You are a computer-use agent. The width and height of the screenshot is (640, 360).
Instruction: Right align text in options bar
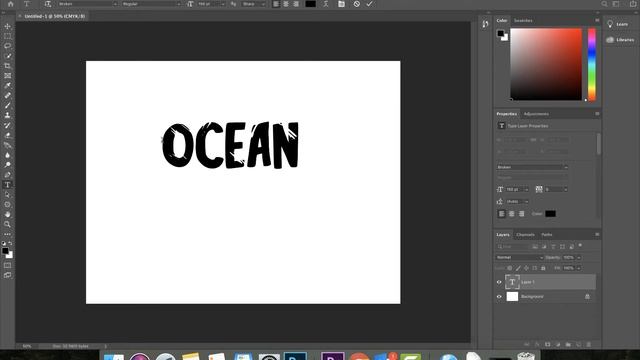tap(296, 4)
